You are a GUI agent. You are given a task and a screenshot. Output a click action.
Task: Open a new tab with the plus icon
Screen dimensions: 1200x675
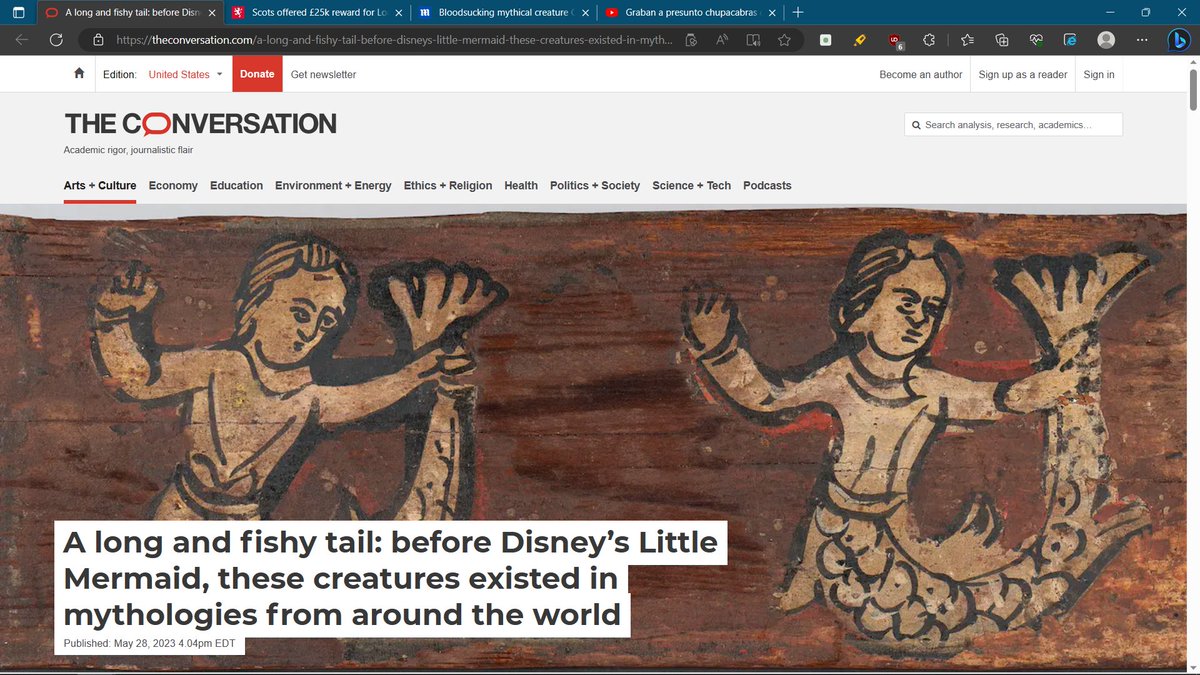click(797, 12)
